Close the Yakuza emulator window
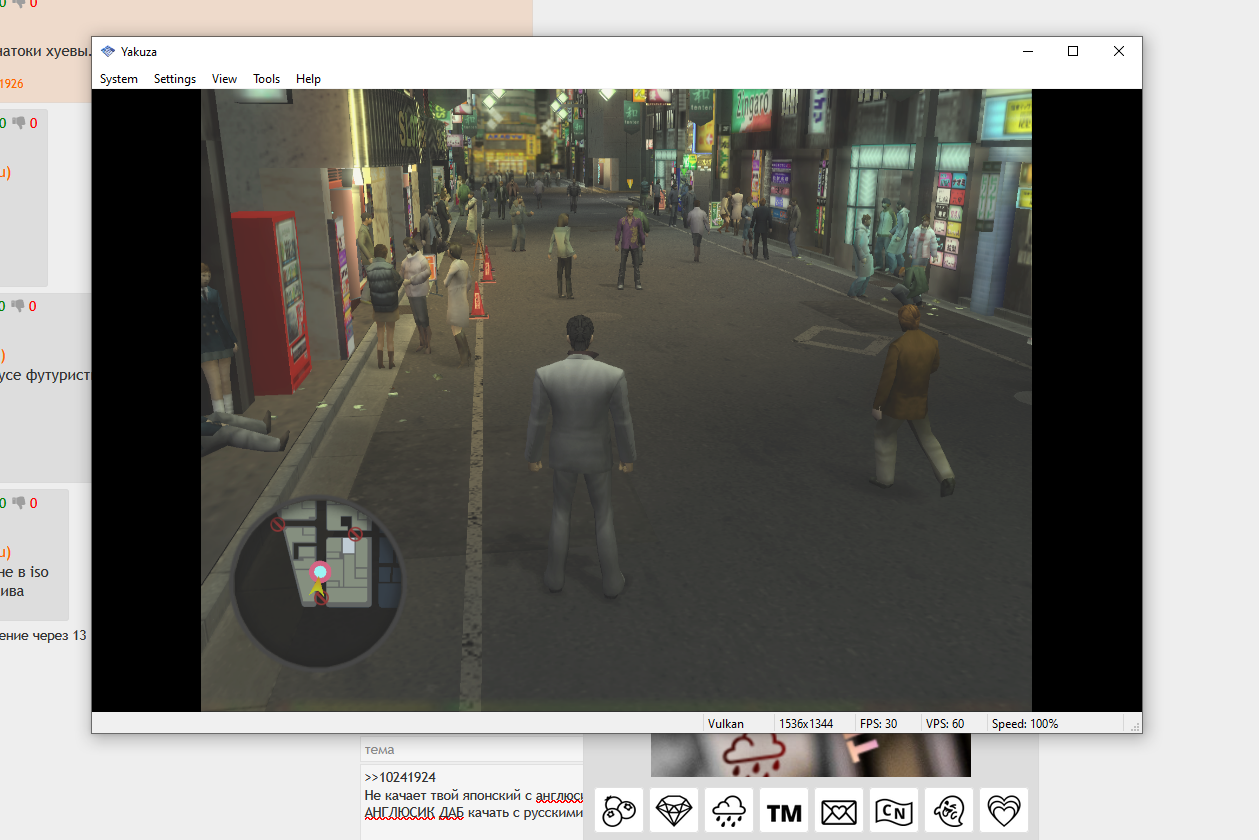Viewport: 1259px width, 840px height. [x=1119, y=52]
